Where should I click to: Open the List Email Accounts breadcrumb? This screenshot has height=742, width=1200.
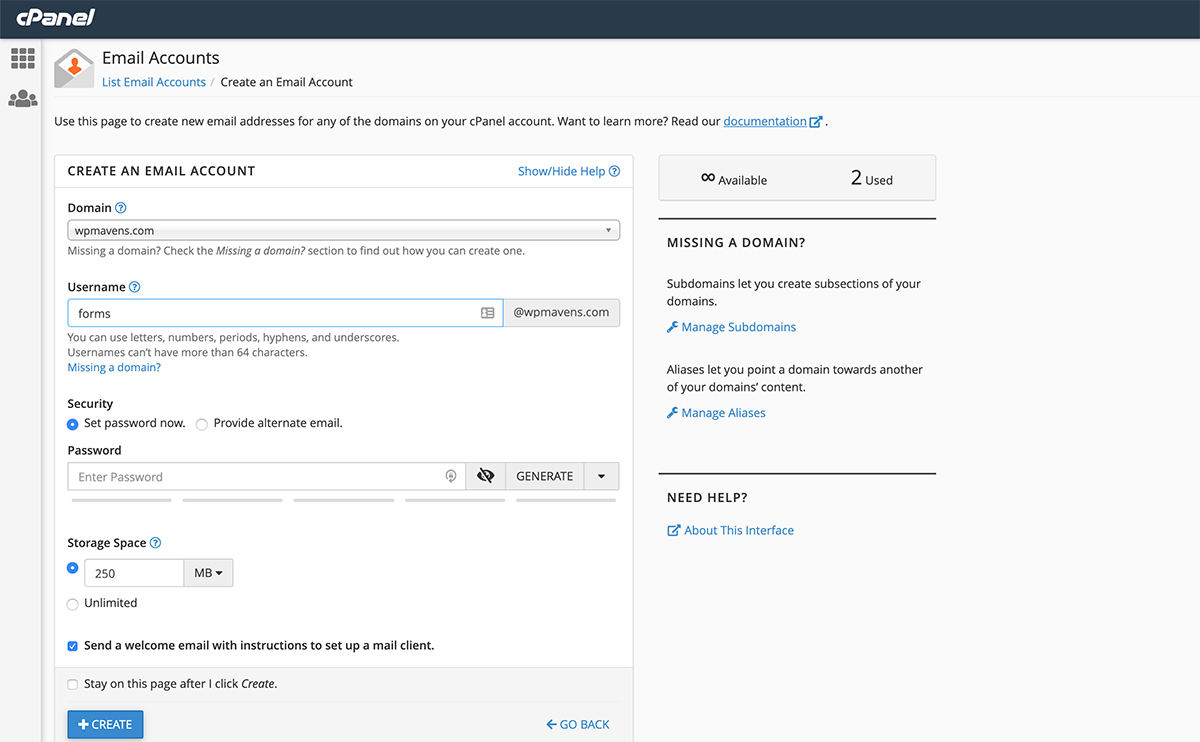(153, 81)
